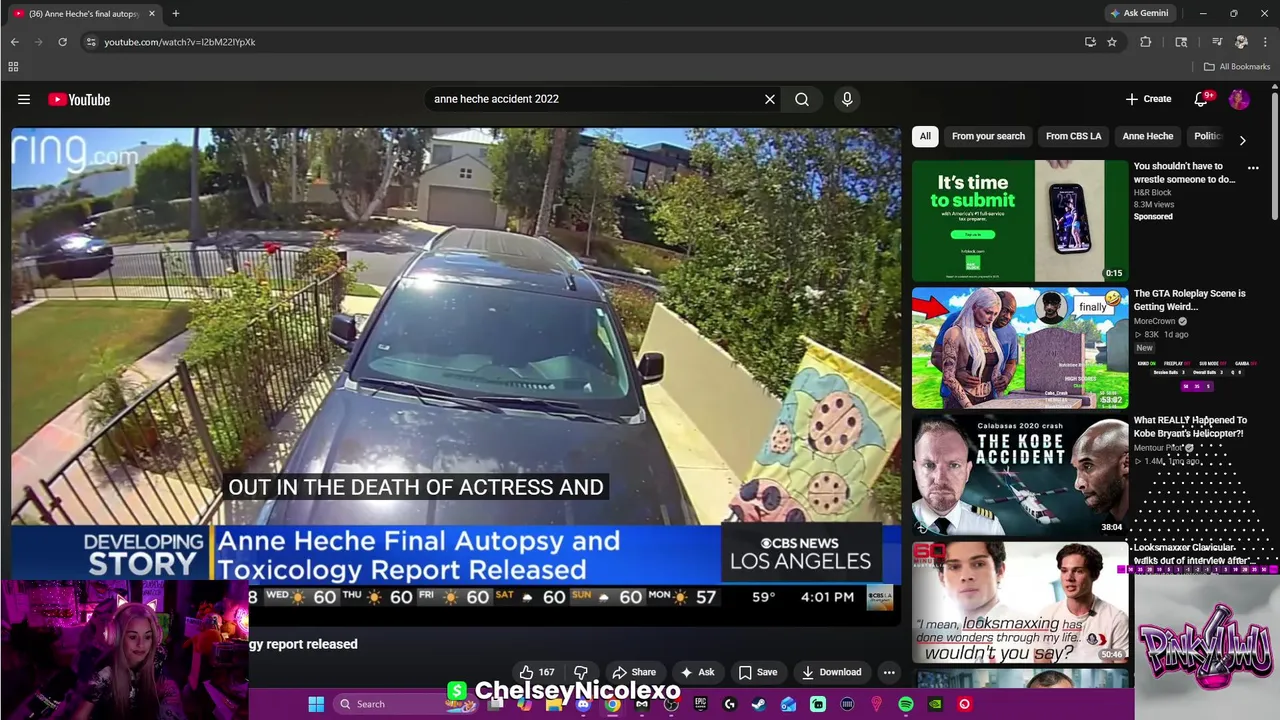1280x720 pixels.
Task: Share this video
Action: [x=634, y=672]
